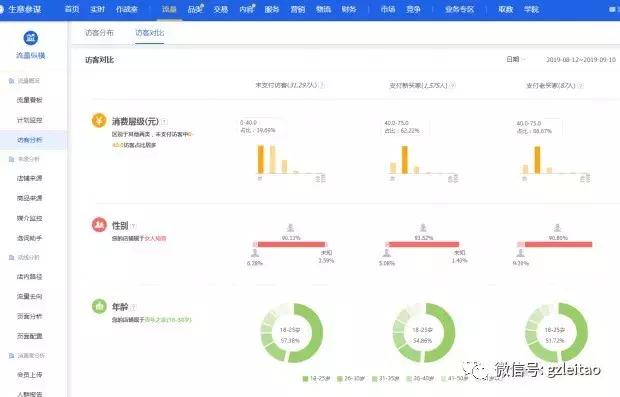Click help icon next to 未支付访客

(322, 85)
